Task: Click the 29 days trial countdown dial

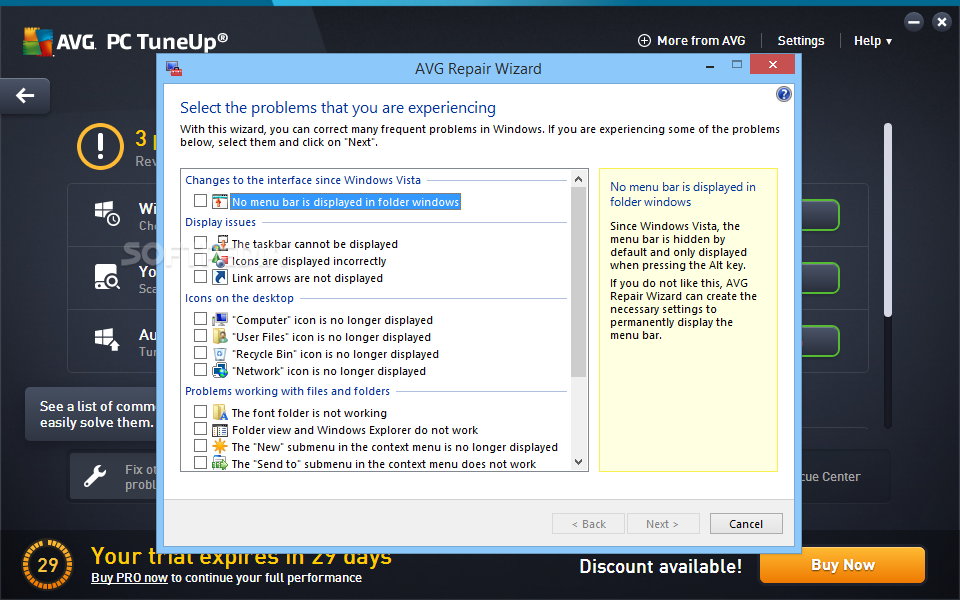Action: pyautogui.click(x=48, y=564)
